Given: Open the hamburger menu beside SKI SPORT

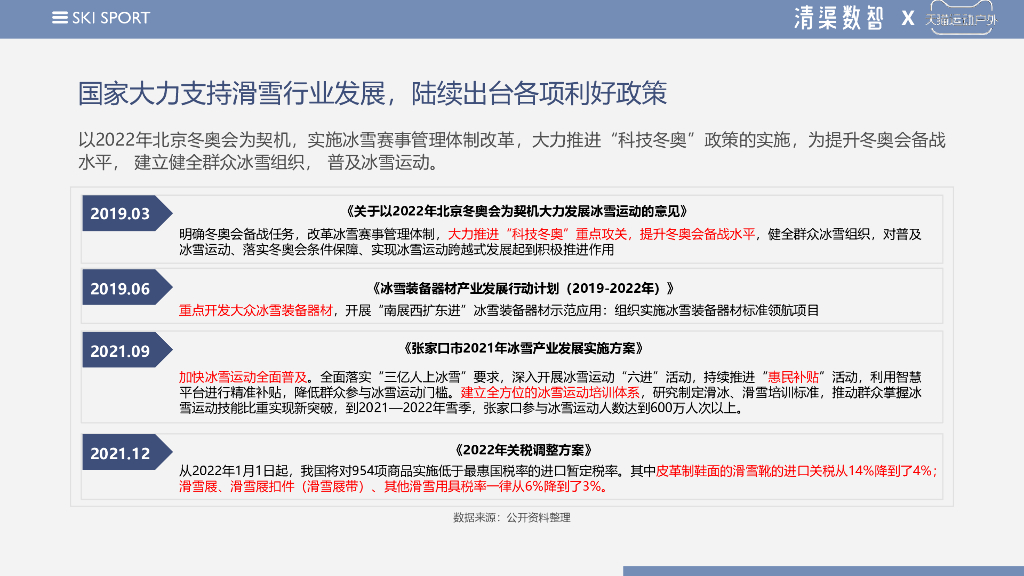Looking at the screenshot, I should coord(59,18).
